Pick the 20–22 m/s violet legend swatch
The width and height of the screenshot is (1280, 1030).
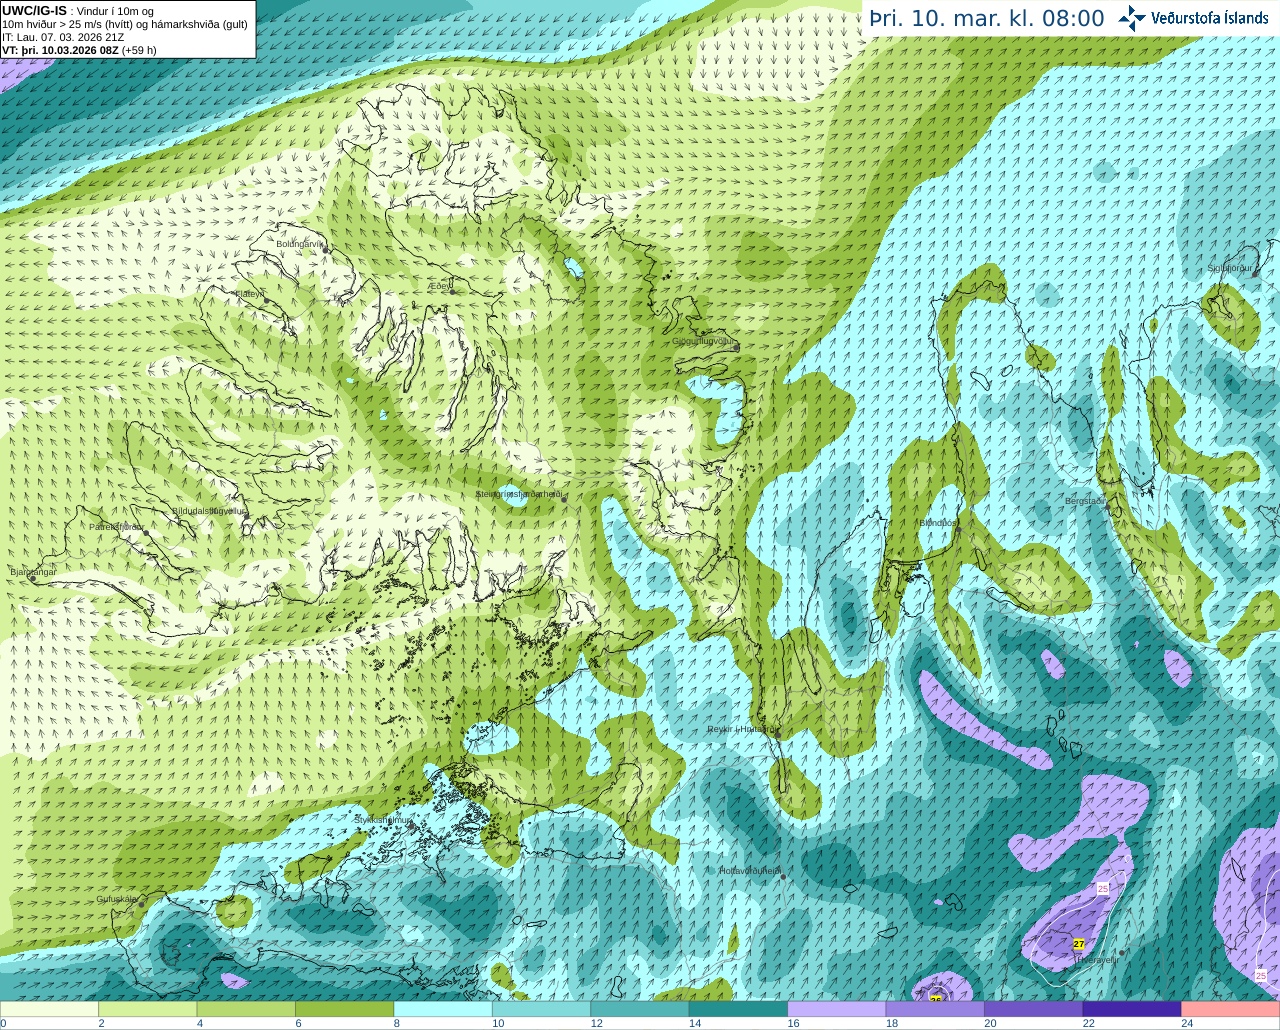[x=1034, y=1009]
